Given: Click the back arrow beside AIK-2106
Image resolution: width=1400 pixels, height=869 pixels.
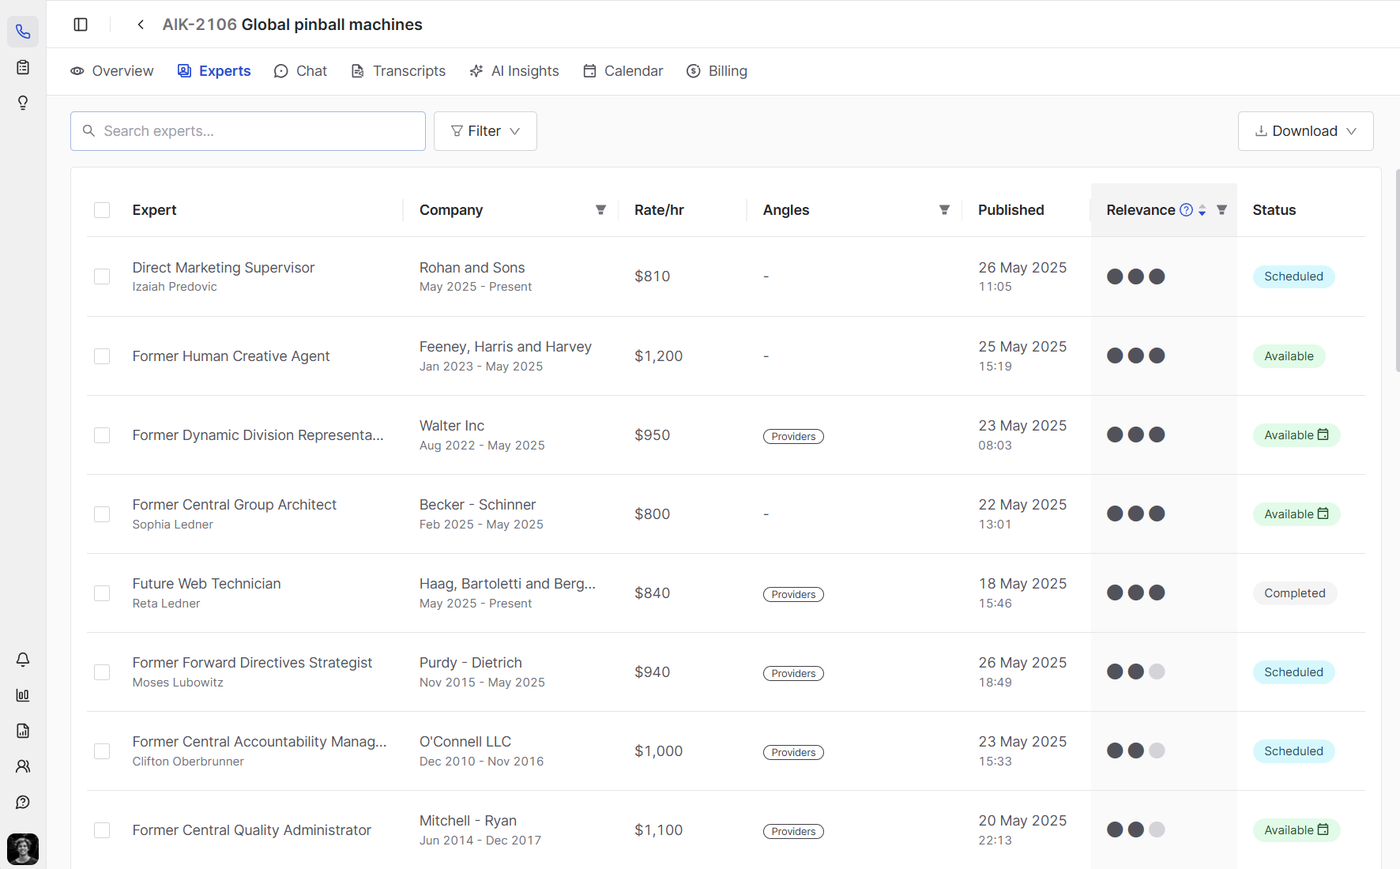Looking at the screenshot, I should click(x=141, y=24).
